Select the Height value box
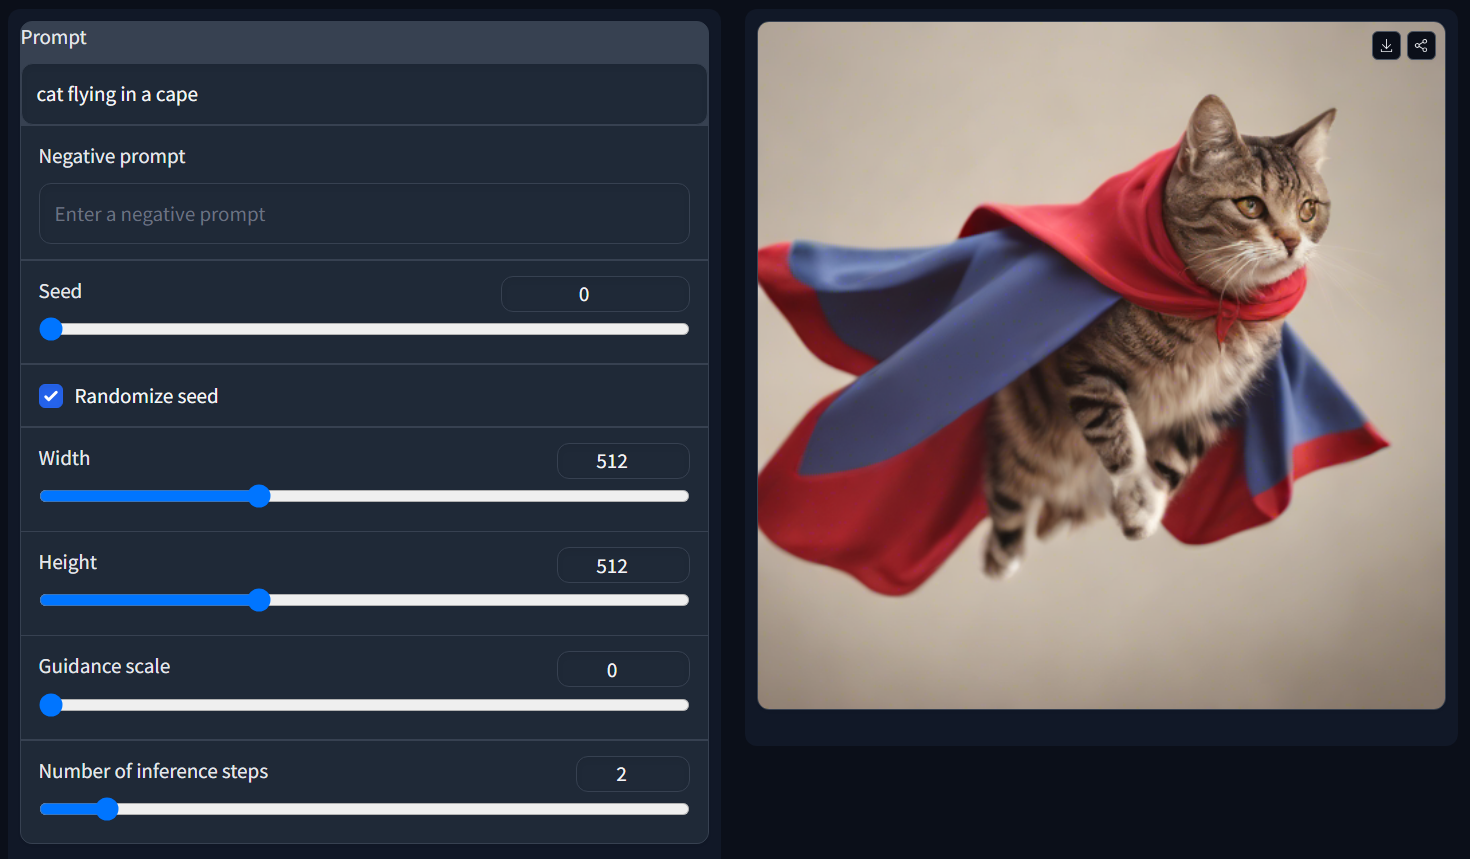The width and height of the screenshot is (1470, 859). (623, 565)
